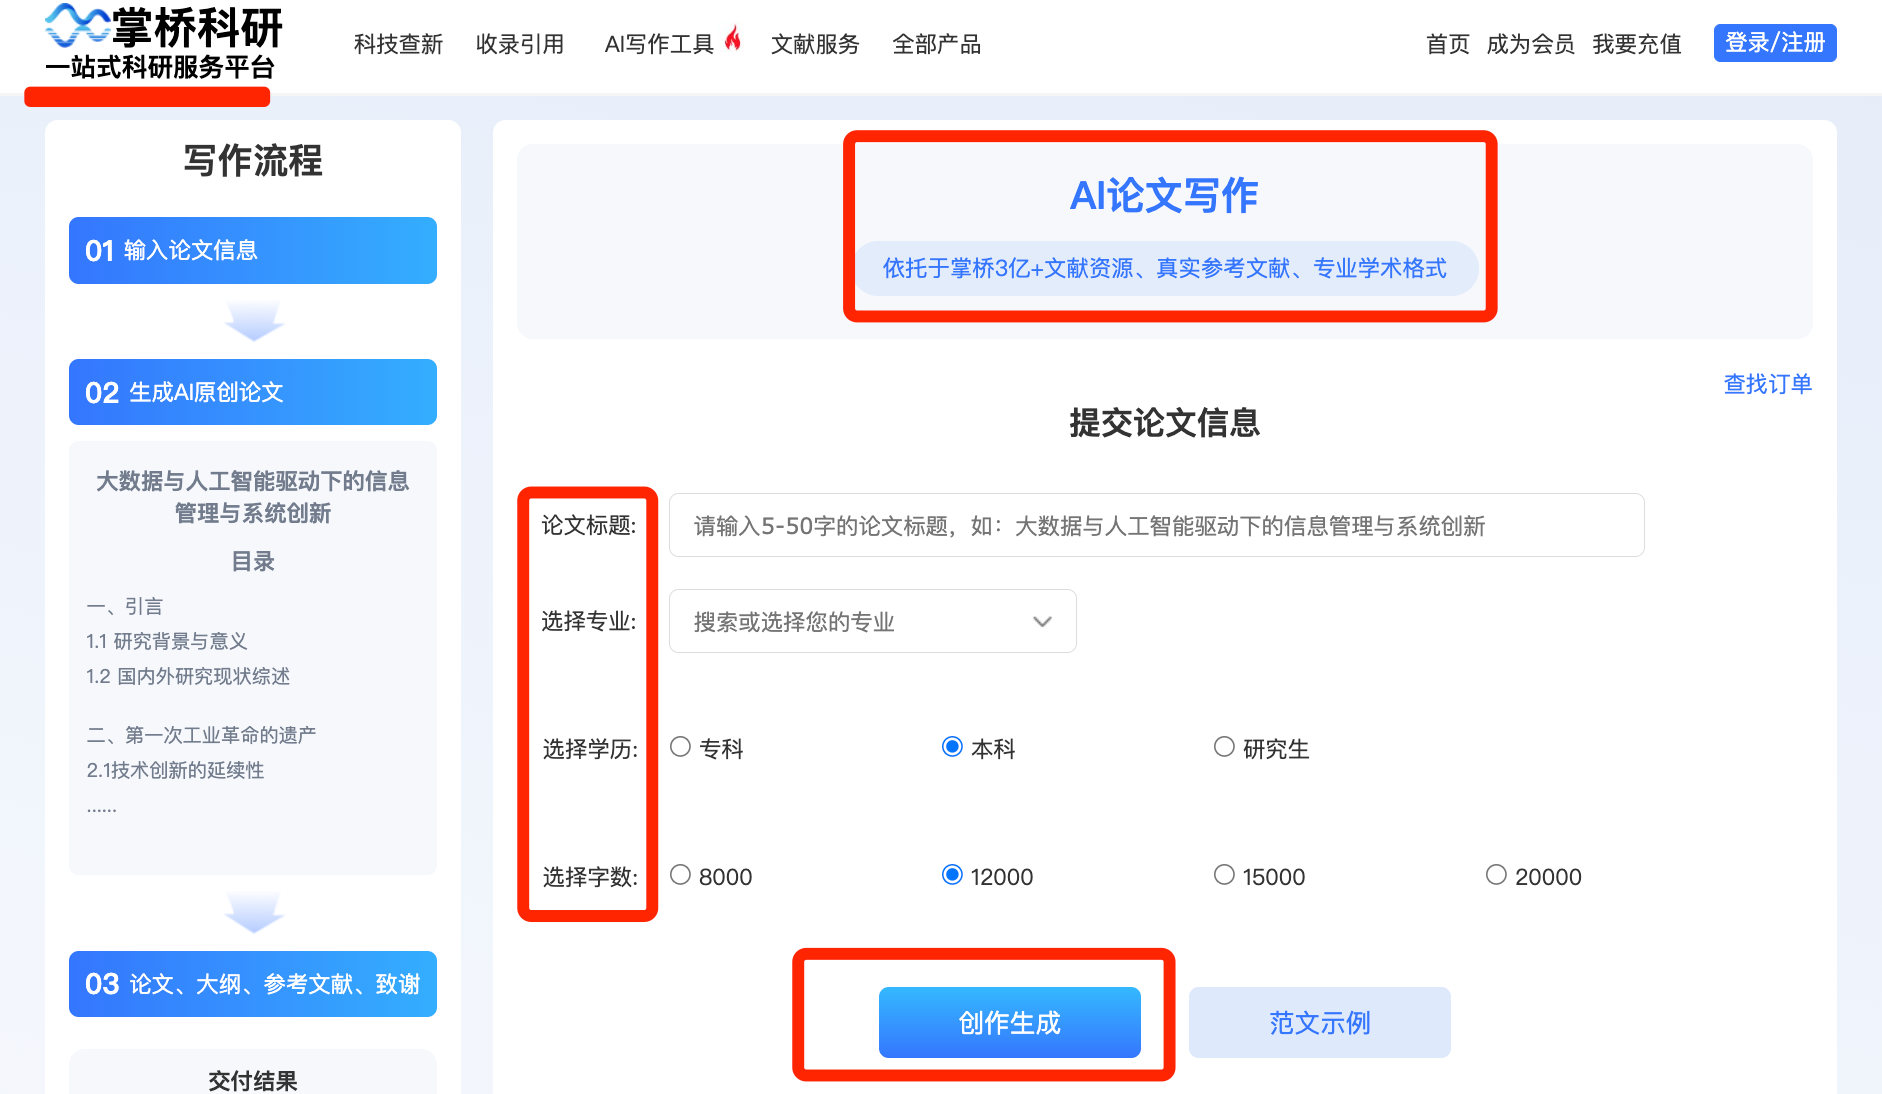Click the AI论文写作 banner title

tap(1164, 195)
